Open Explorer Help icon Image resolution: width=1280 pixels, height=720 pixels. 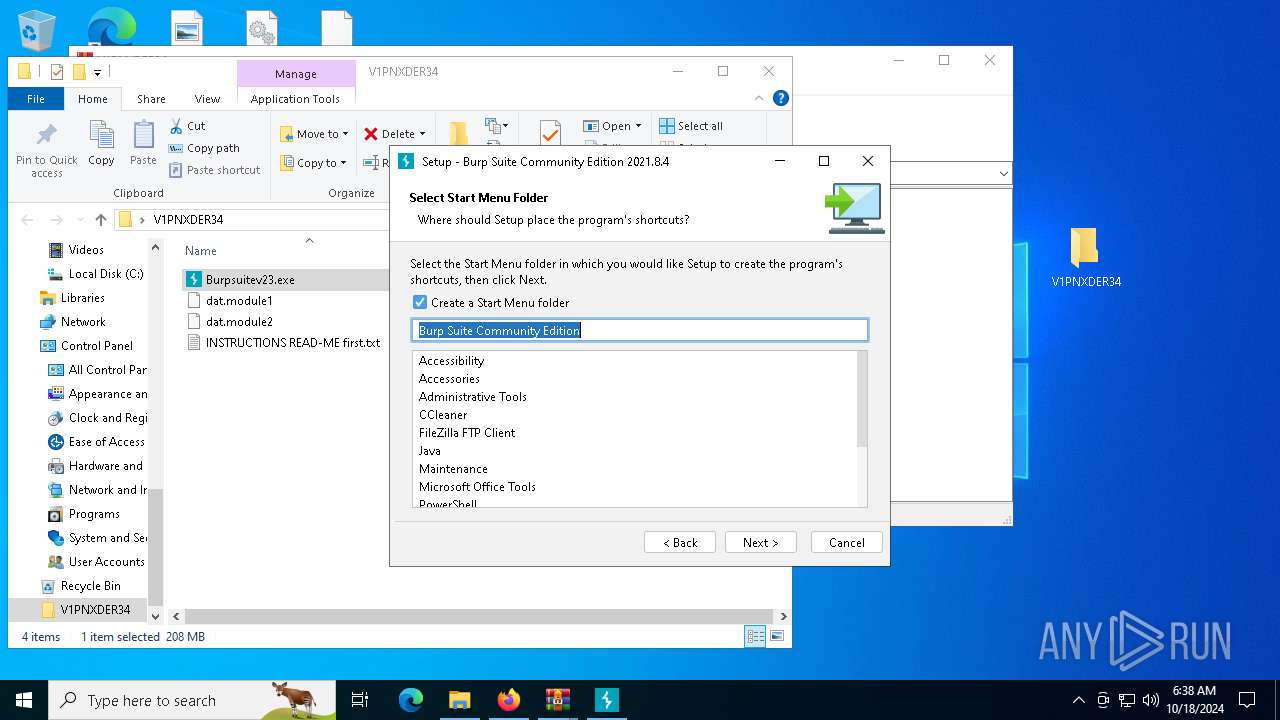coord(781,98)
